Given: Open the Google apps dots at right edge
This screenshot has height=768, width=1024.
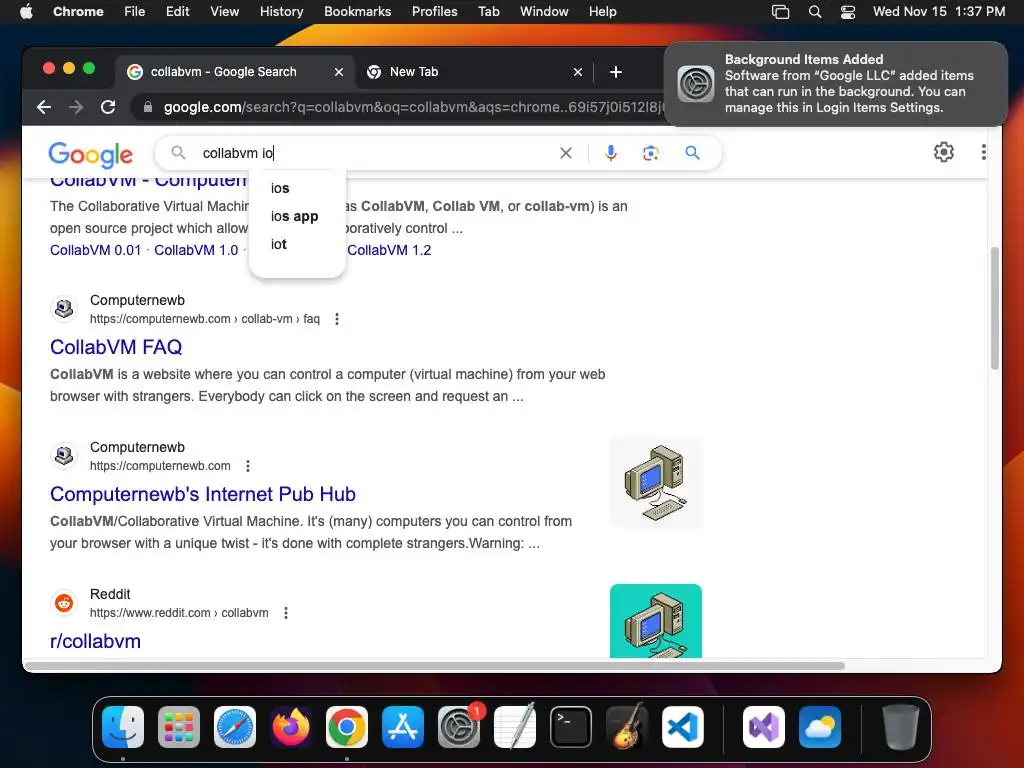Looking at the screenshot, I should [983, 152].
